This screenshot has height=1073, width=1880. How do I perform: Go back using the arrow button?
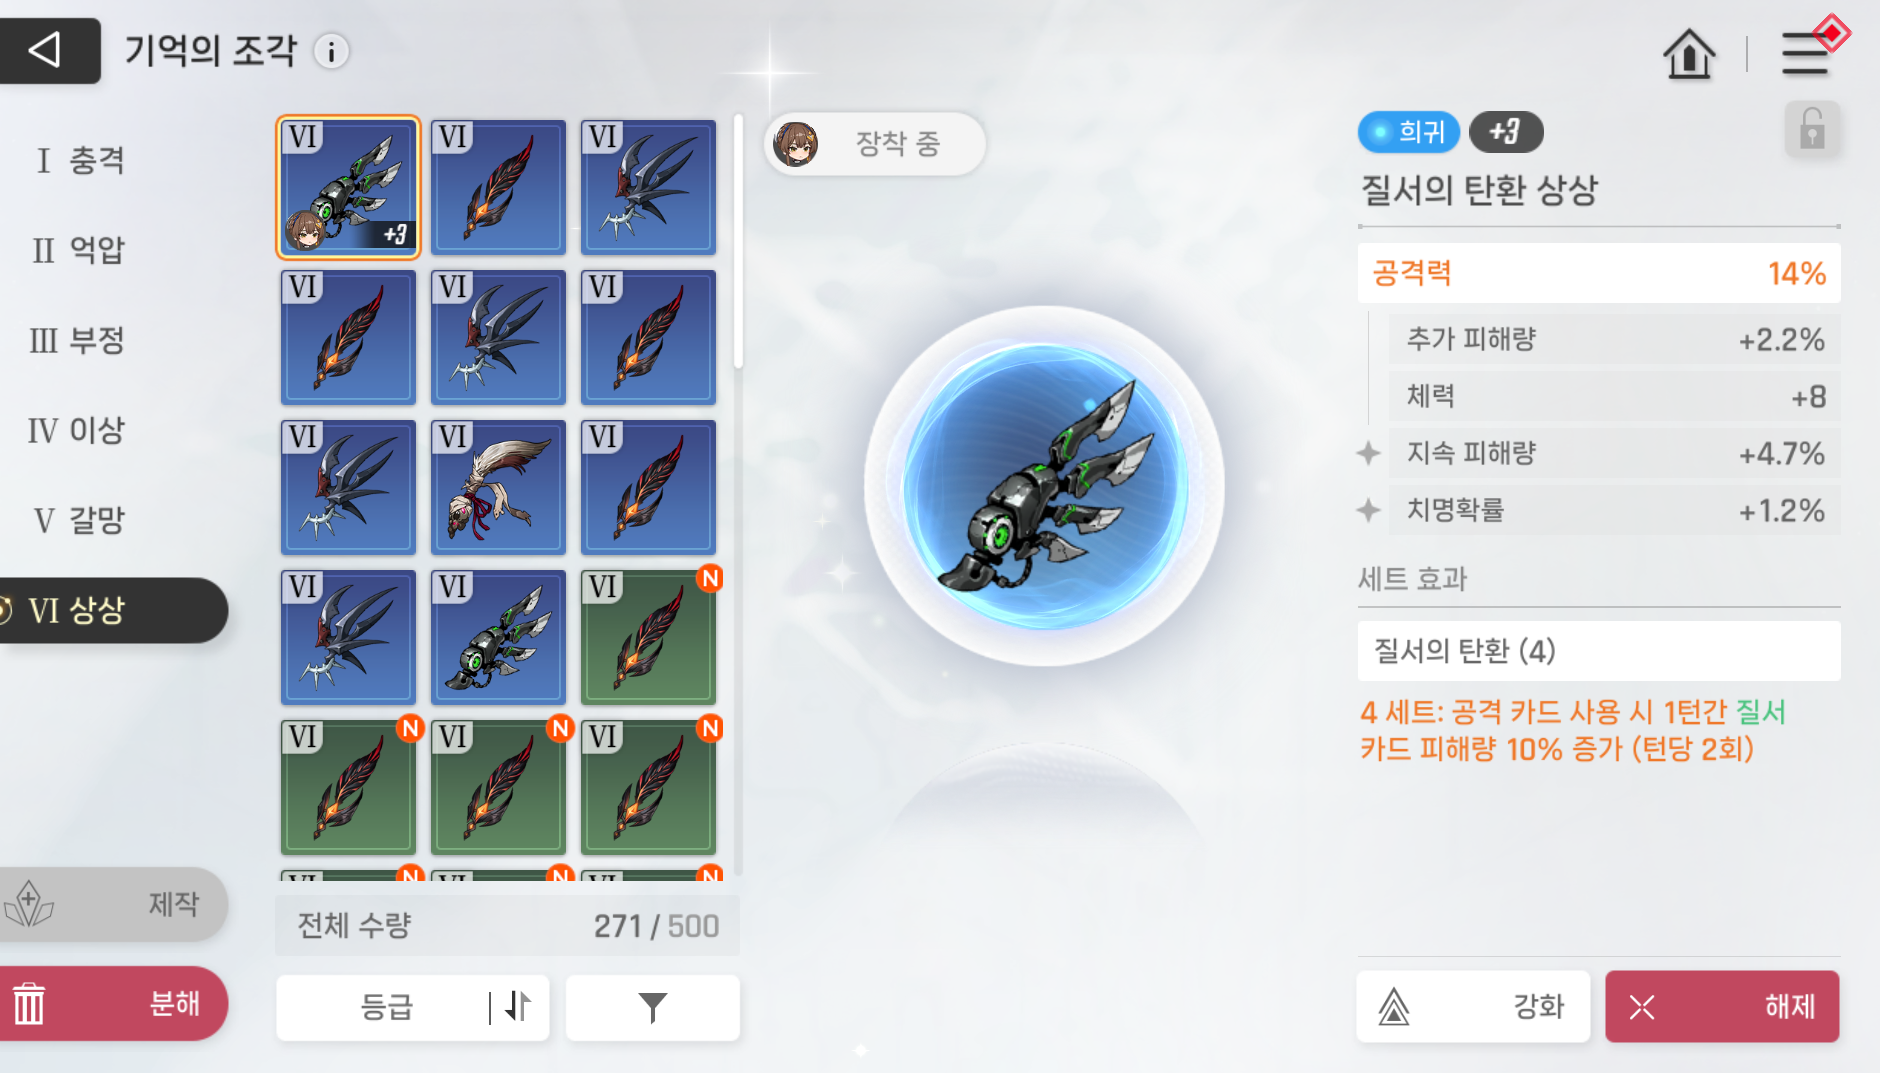tap(48, 50)
